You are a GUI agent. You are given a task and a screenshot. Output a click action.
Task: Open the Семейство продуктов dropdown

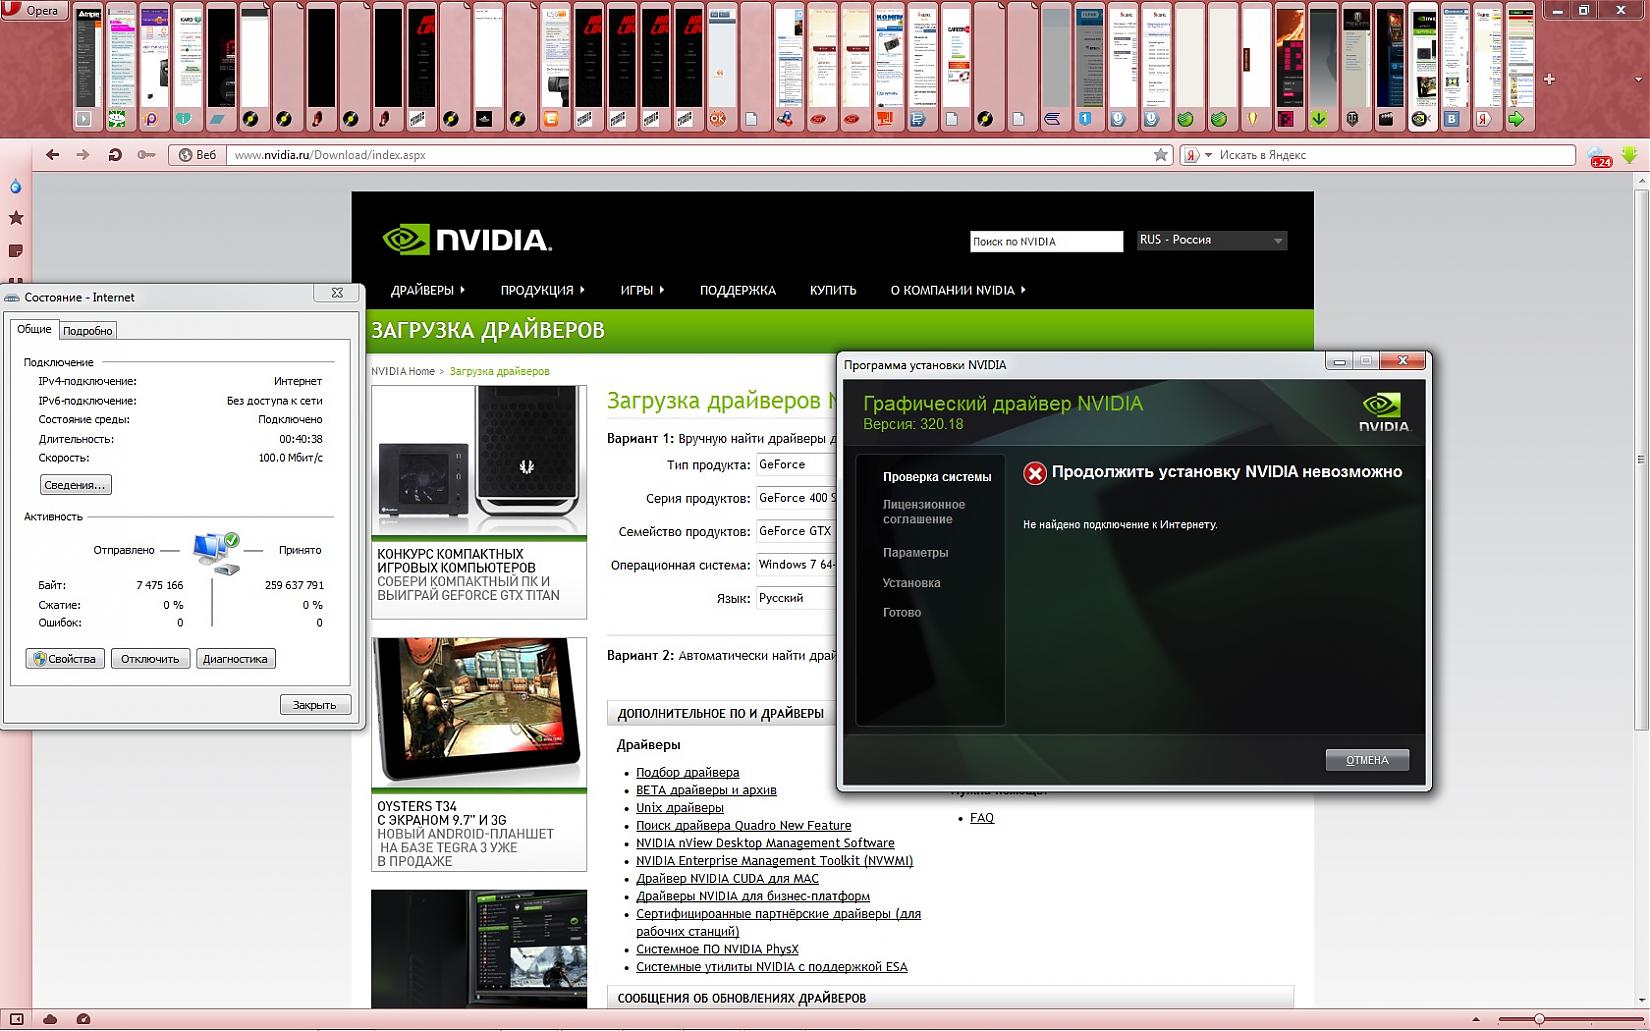tap(796, 531)
